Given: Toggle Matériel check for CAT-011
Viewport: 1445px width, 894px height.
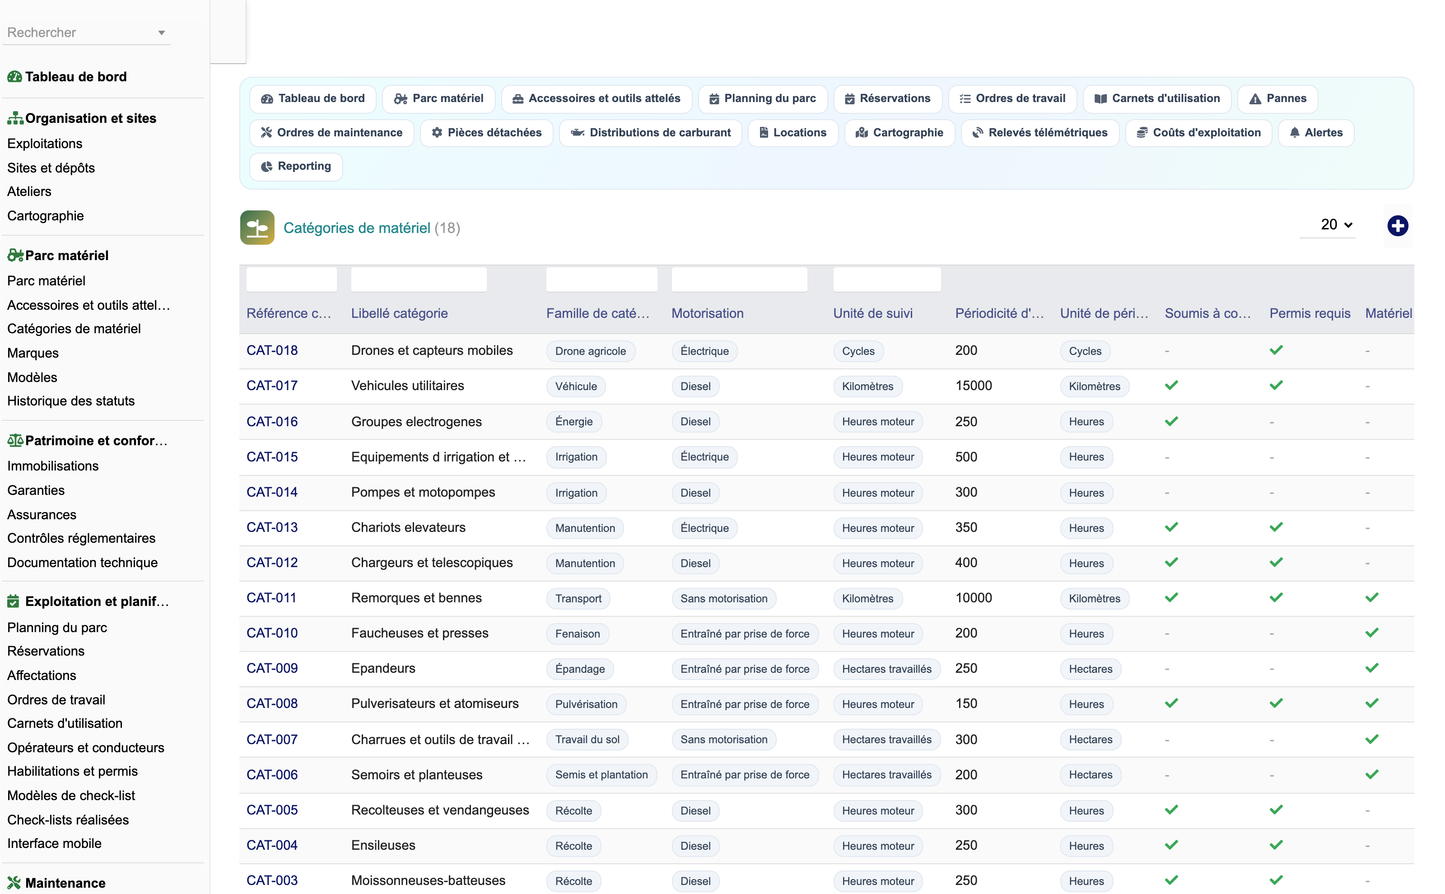Looking at the screenshot, I should (1372, 598).
